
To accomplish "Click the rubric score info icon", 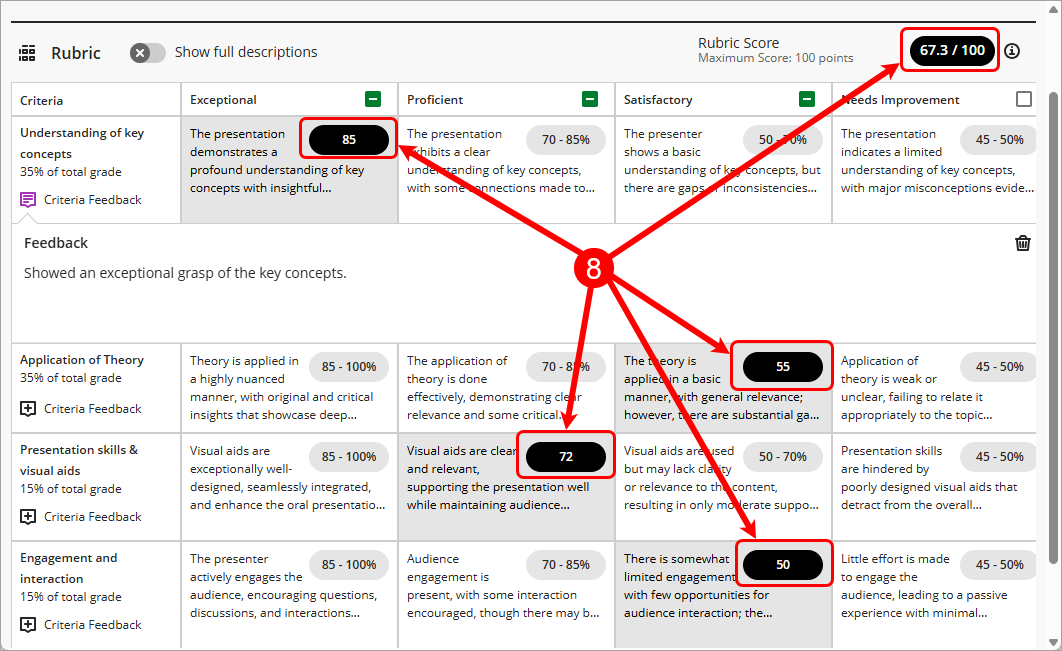I will pos(1012,51).
